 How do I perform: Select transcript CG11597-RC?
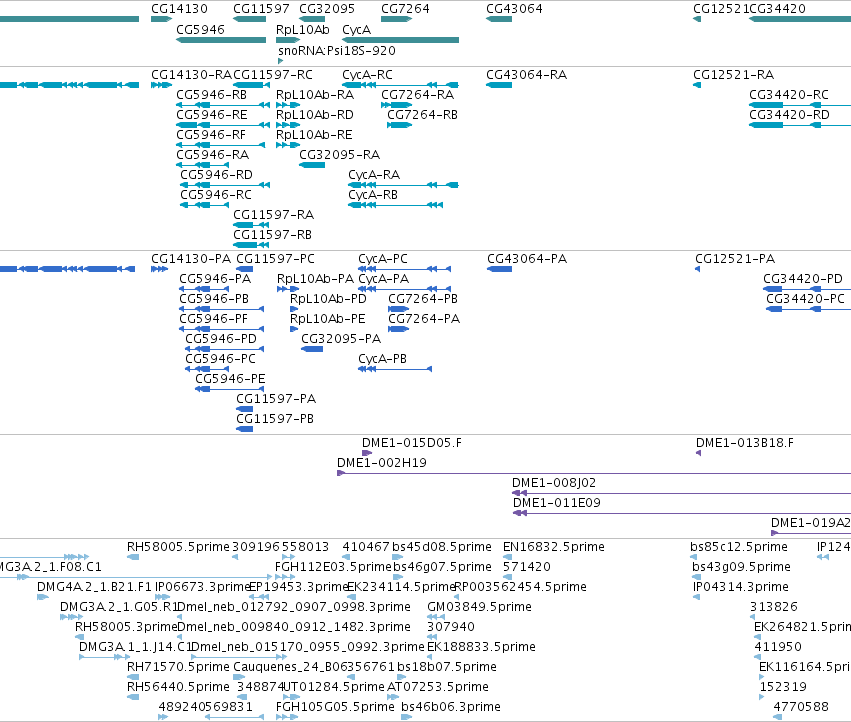273,74
